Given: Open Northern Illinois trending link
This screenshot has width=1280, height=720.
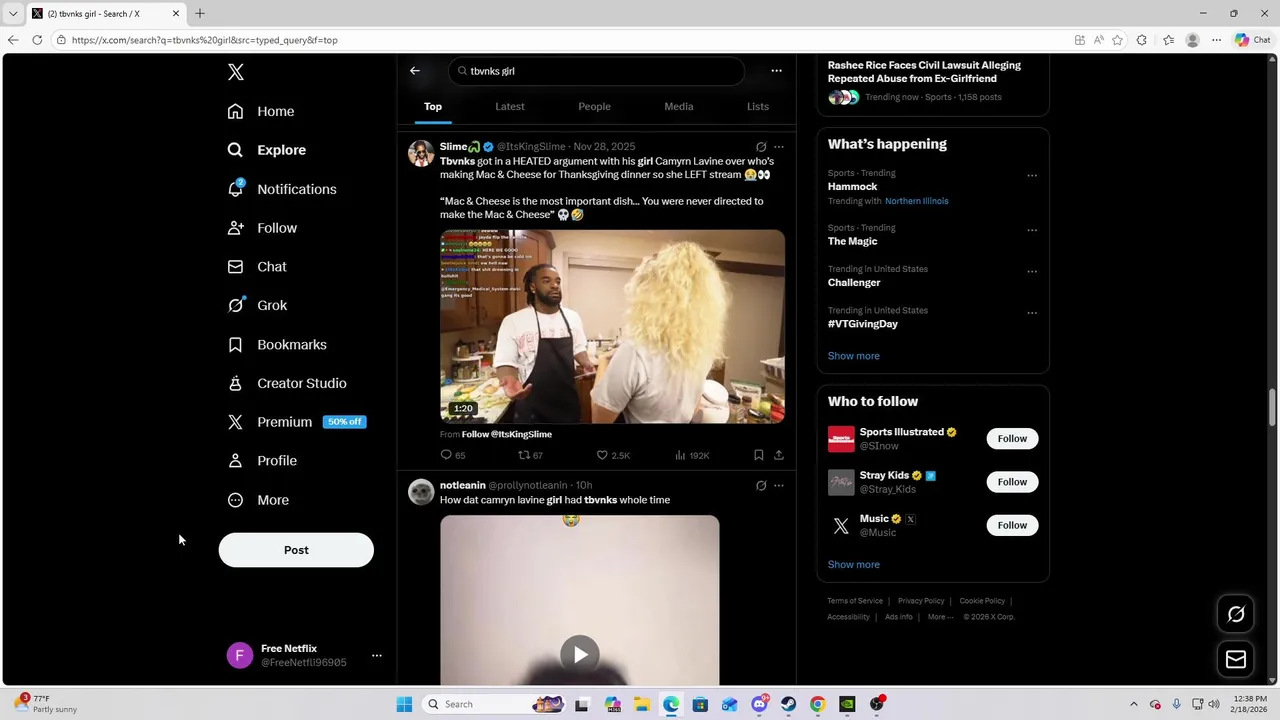Looking at the screenshot, I should point(916,201).
